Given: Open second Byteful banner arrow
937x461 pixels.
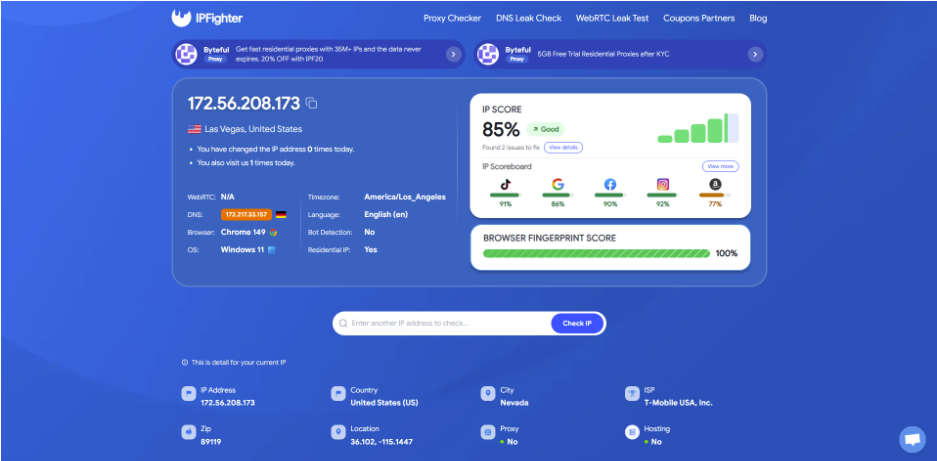Looking at the screenshot, I should 755,55.
